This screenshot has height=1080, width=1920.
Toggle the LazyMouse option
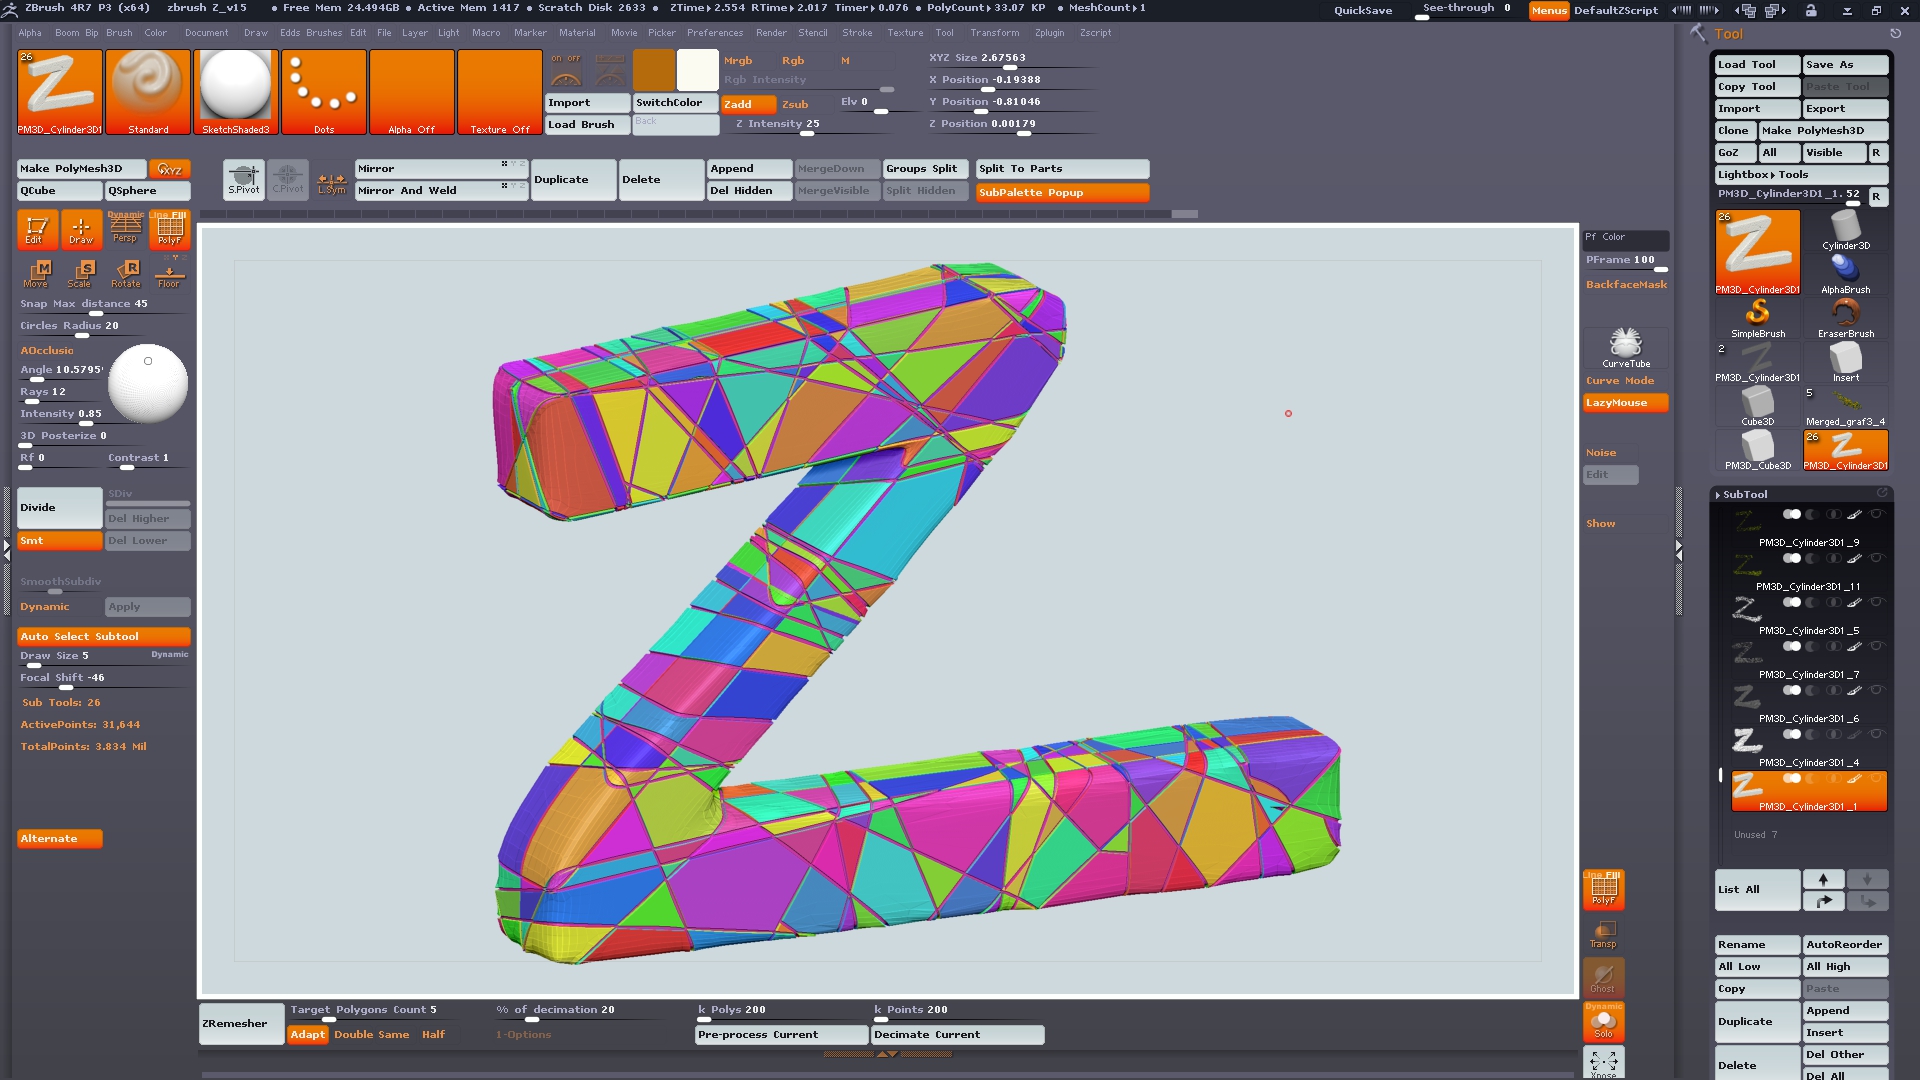pyautogui.click(x=1625, y=403)
